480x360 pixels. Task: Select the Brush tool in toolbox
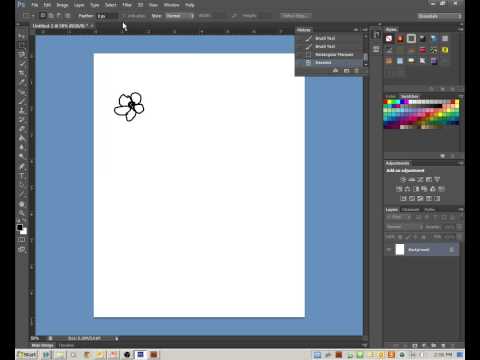click(22, 101)
